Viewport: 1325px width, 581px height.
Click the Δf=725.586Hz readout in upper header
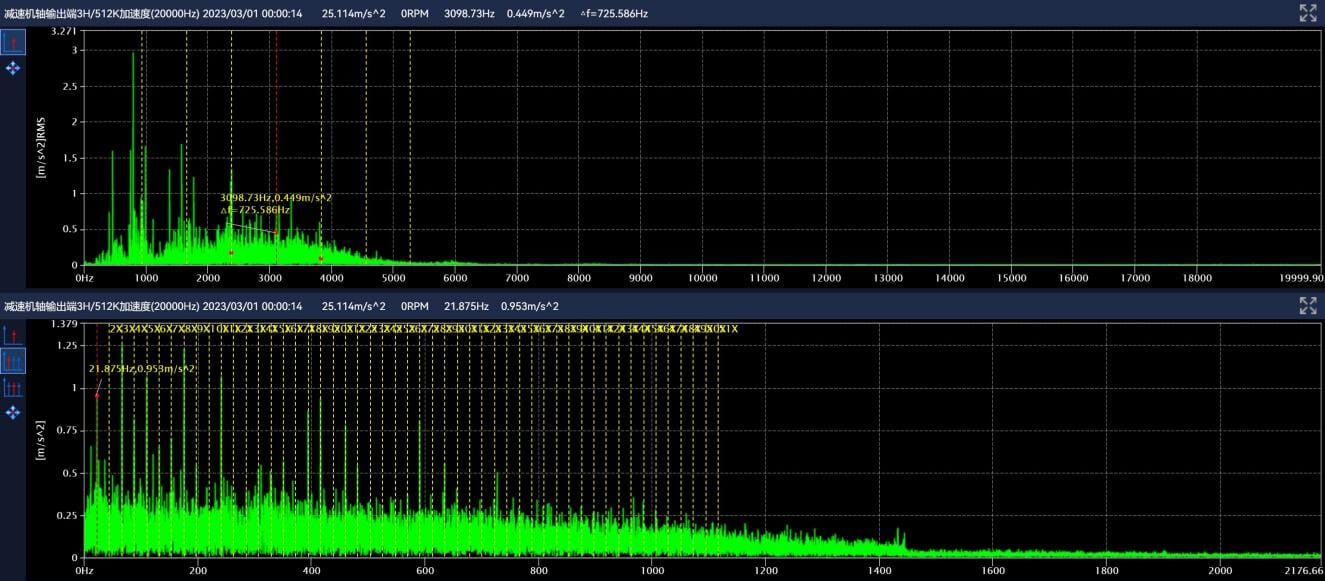click(613, 13)
